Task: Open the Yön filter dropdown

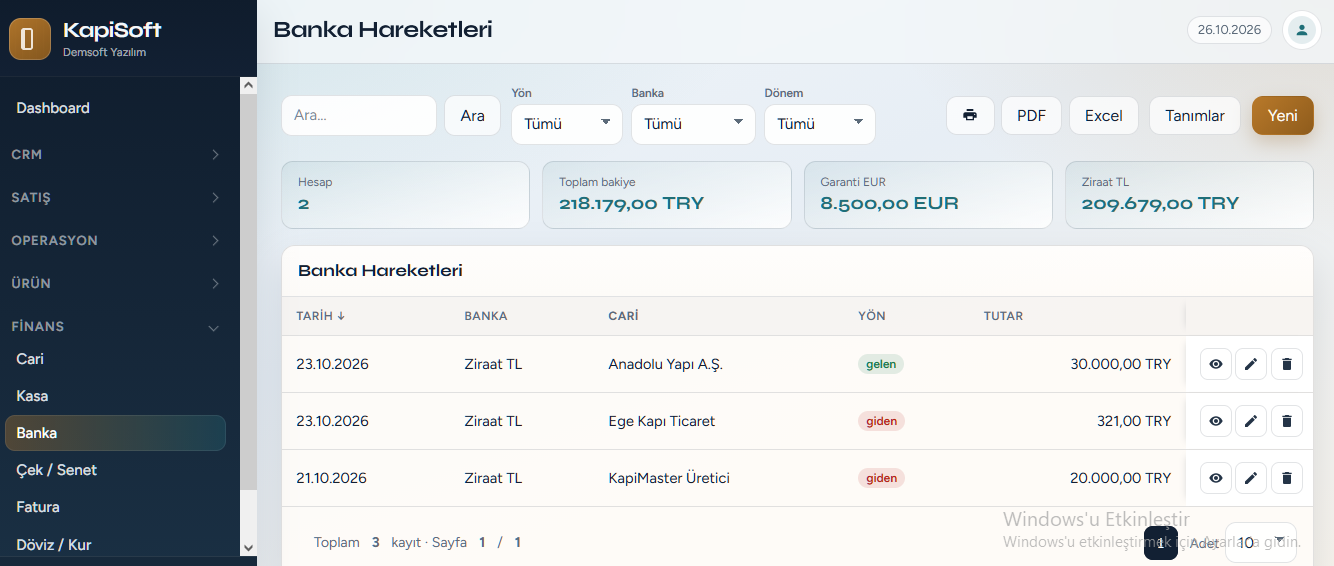Action: point(567,124)
